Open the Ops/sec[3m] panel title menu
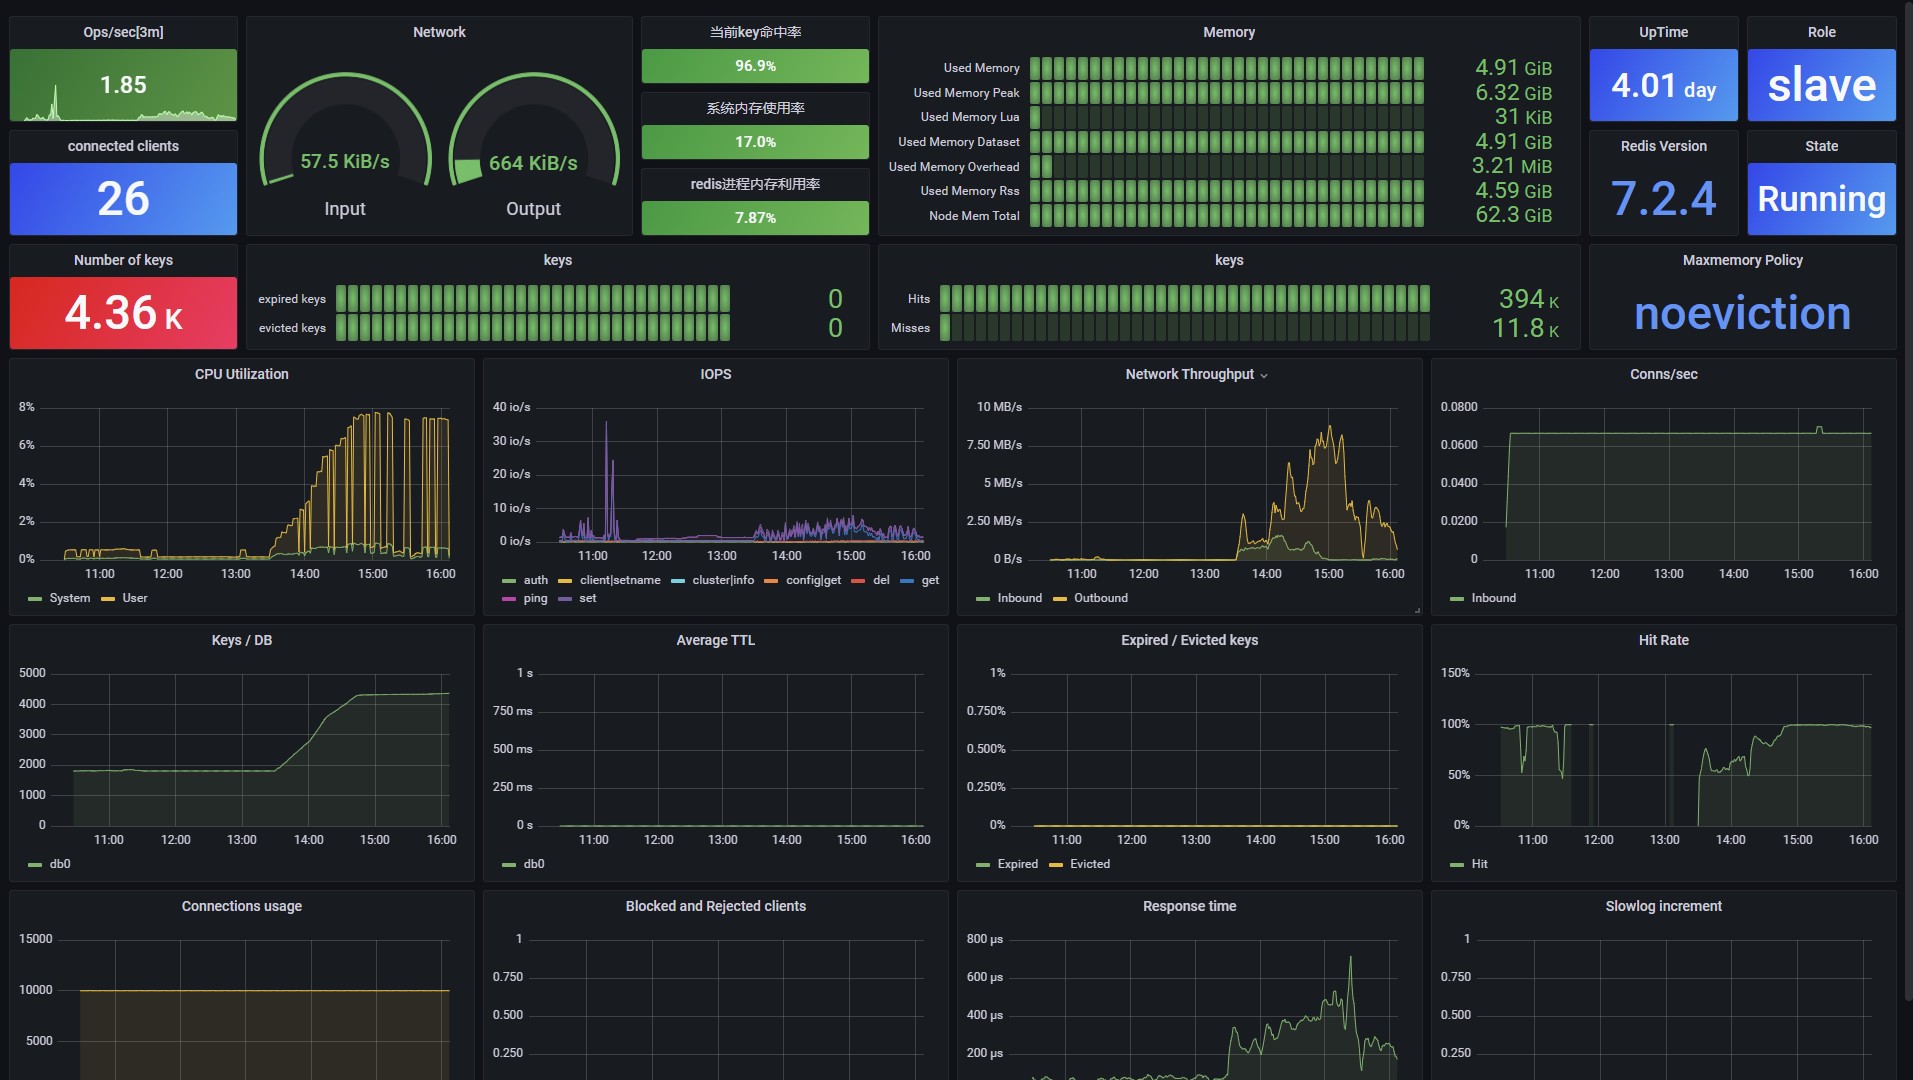The width and height of the screenshot is (1913, 1080). click(123, 32)
